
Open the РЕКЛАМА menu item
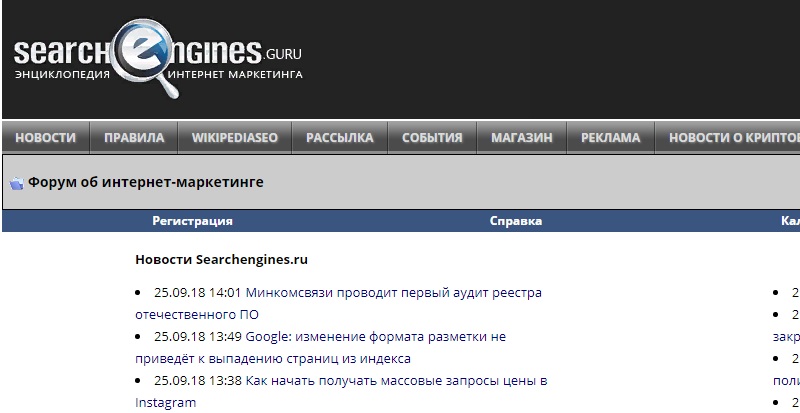[610, 138]
